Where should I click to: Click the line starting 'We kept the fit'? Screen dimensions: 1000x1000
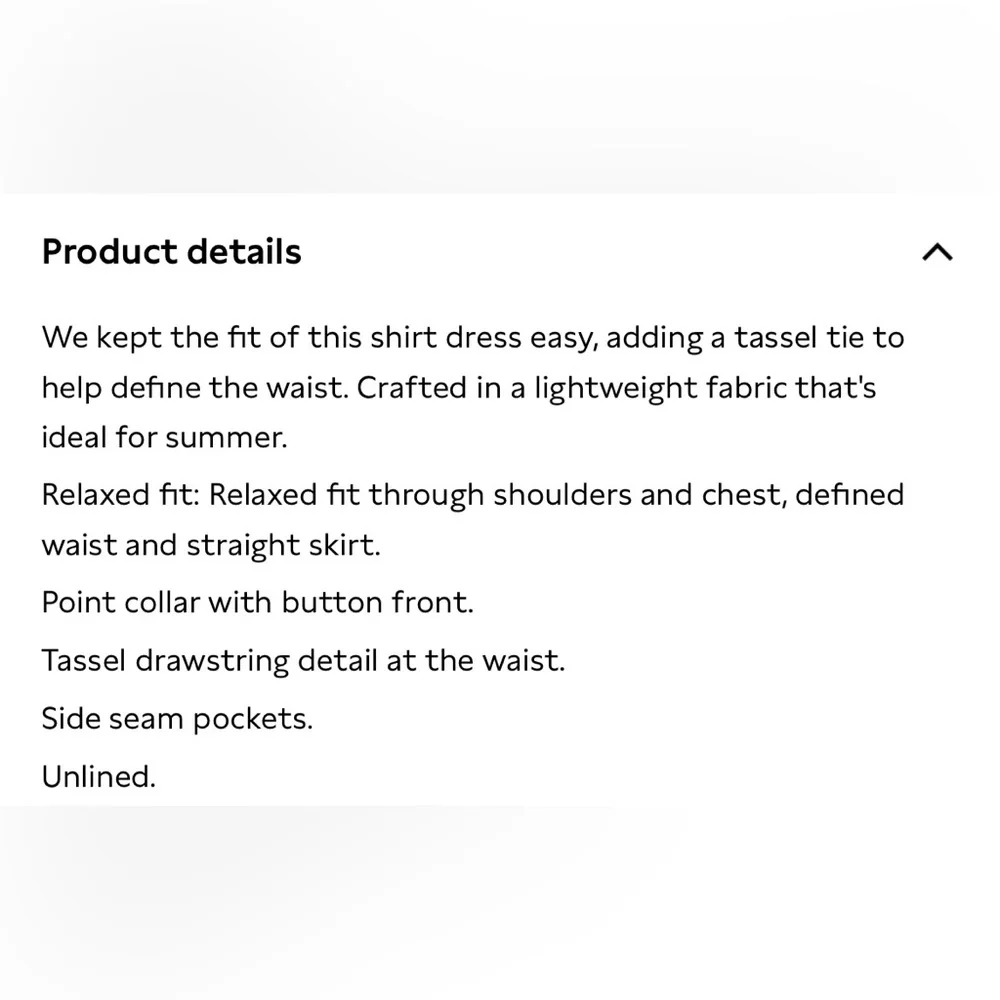472,337
